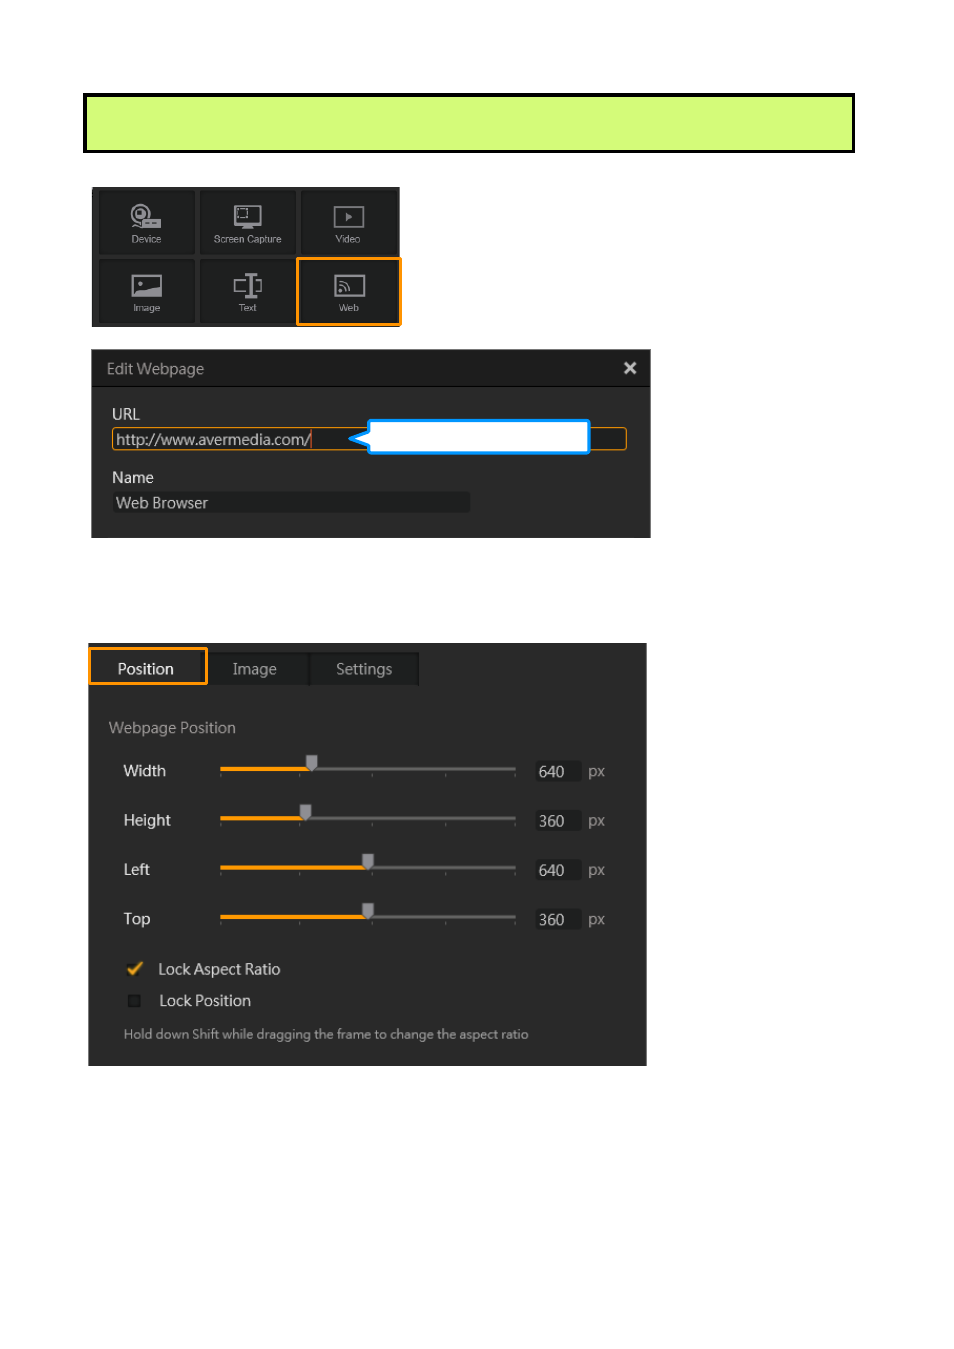This screenshot has width=954, height=1349.
Task: Enable the Lock Position checkbox
Action: [135, 1001]
